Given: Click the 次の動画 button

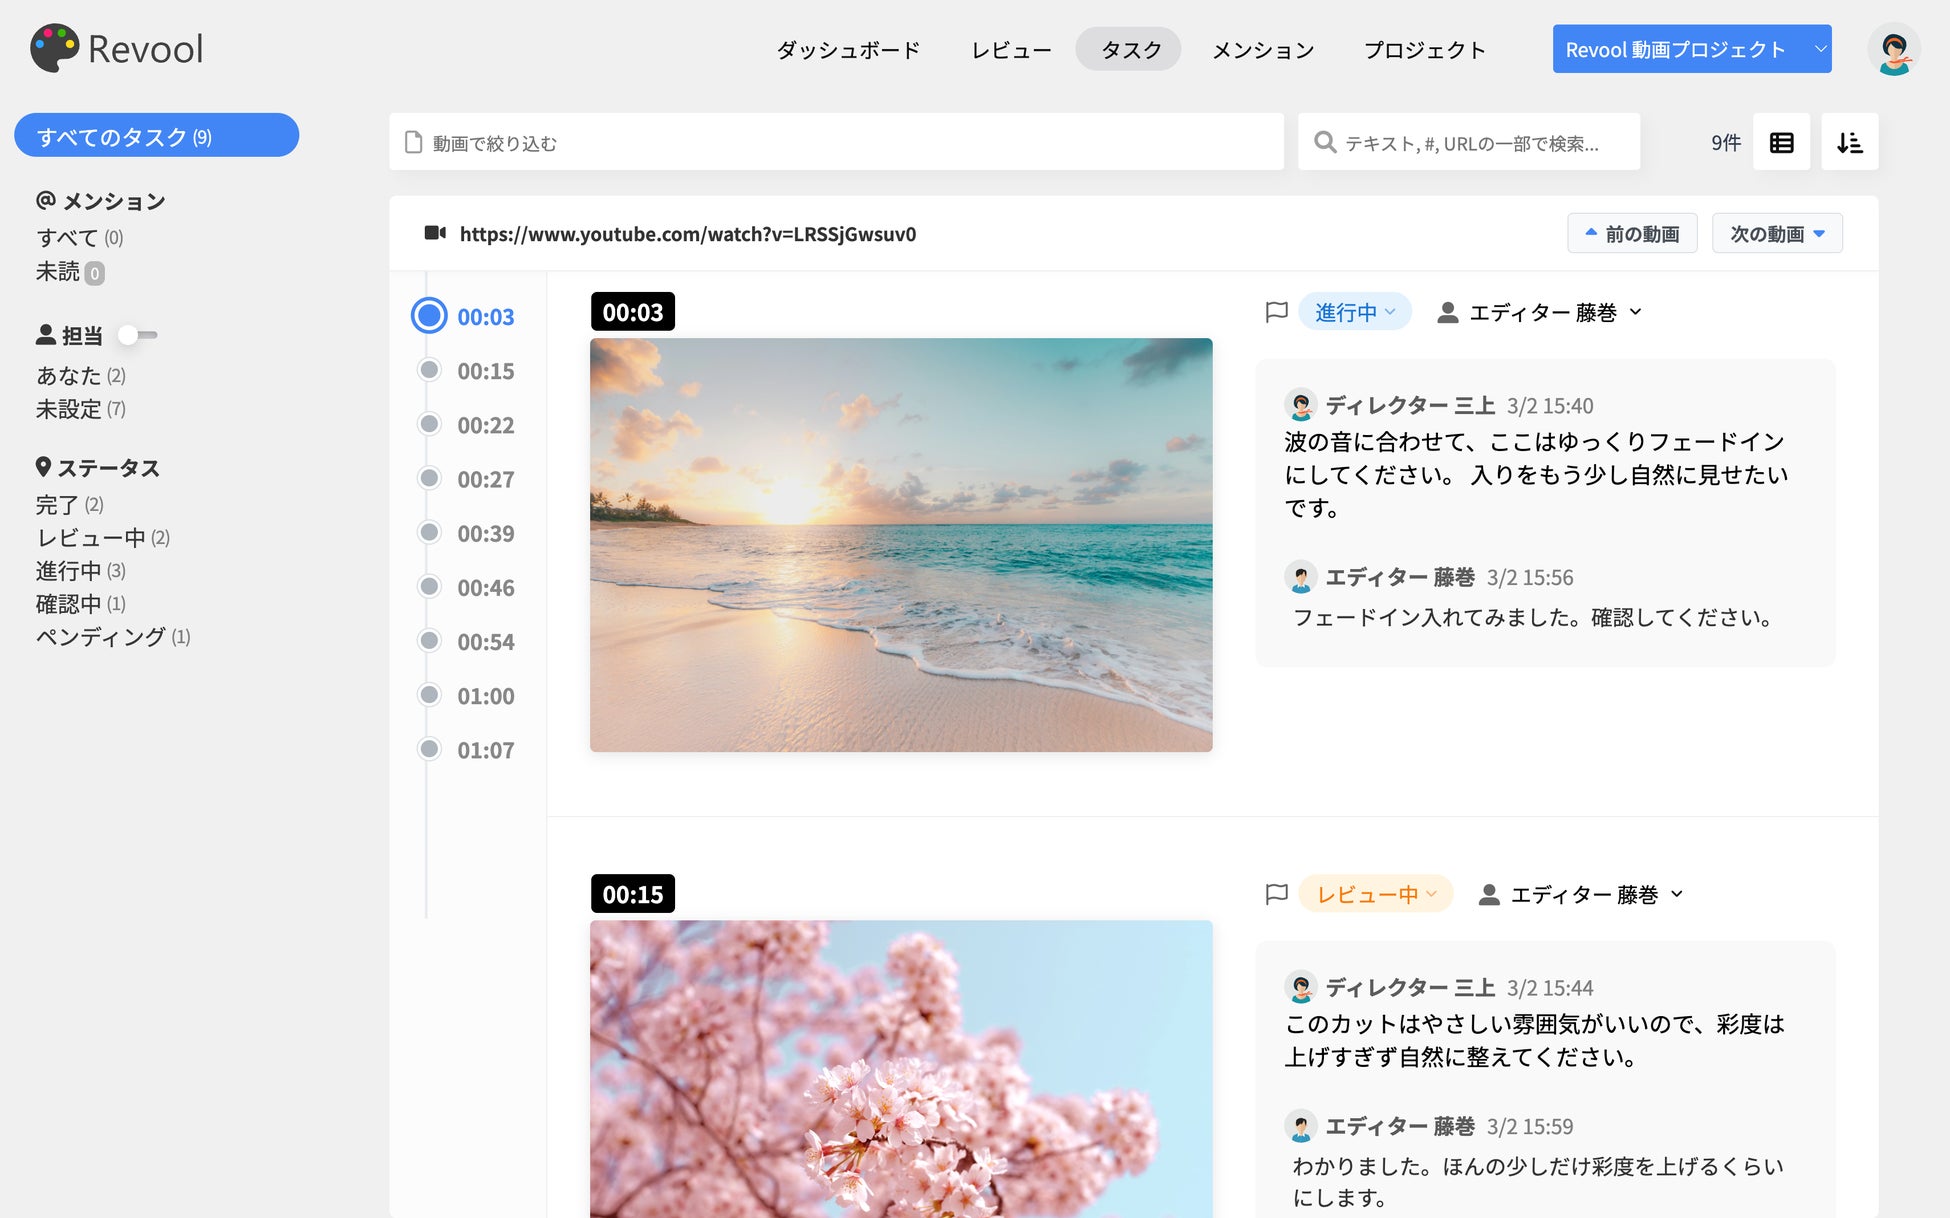Looking at the screenshot, I should 1776,233.
